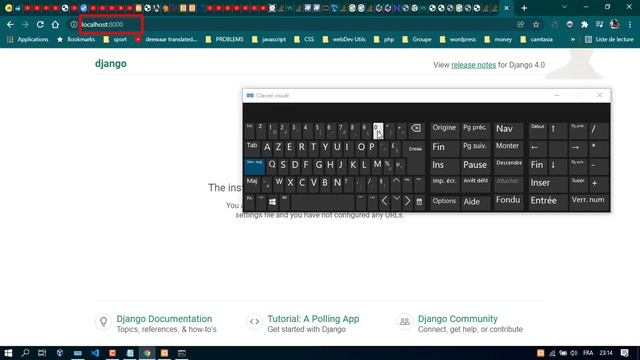Click the left arrow key beside the space bar

click(384, 201)
